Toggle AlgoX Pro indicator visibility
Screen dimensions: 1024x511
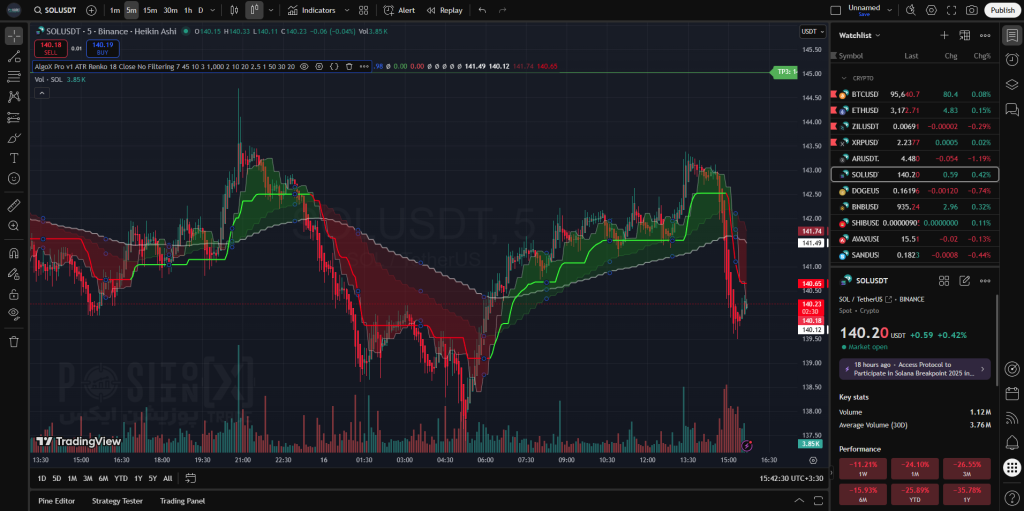(304, 67)
